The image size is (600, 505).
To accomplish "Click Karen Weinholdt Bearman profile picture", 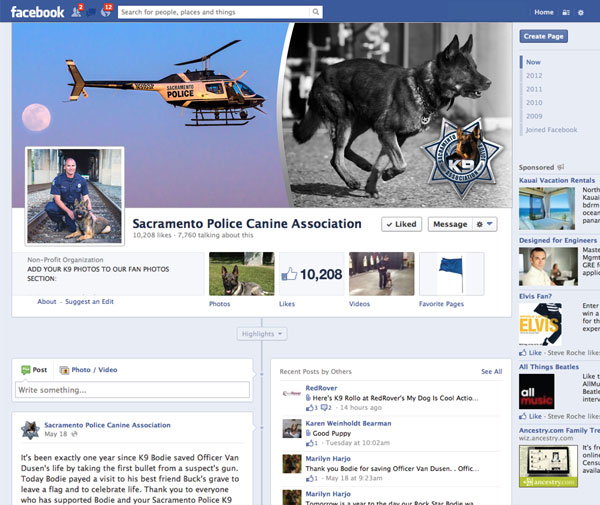I will point(292,428).
